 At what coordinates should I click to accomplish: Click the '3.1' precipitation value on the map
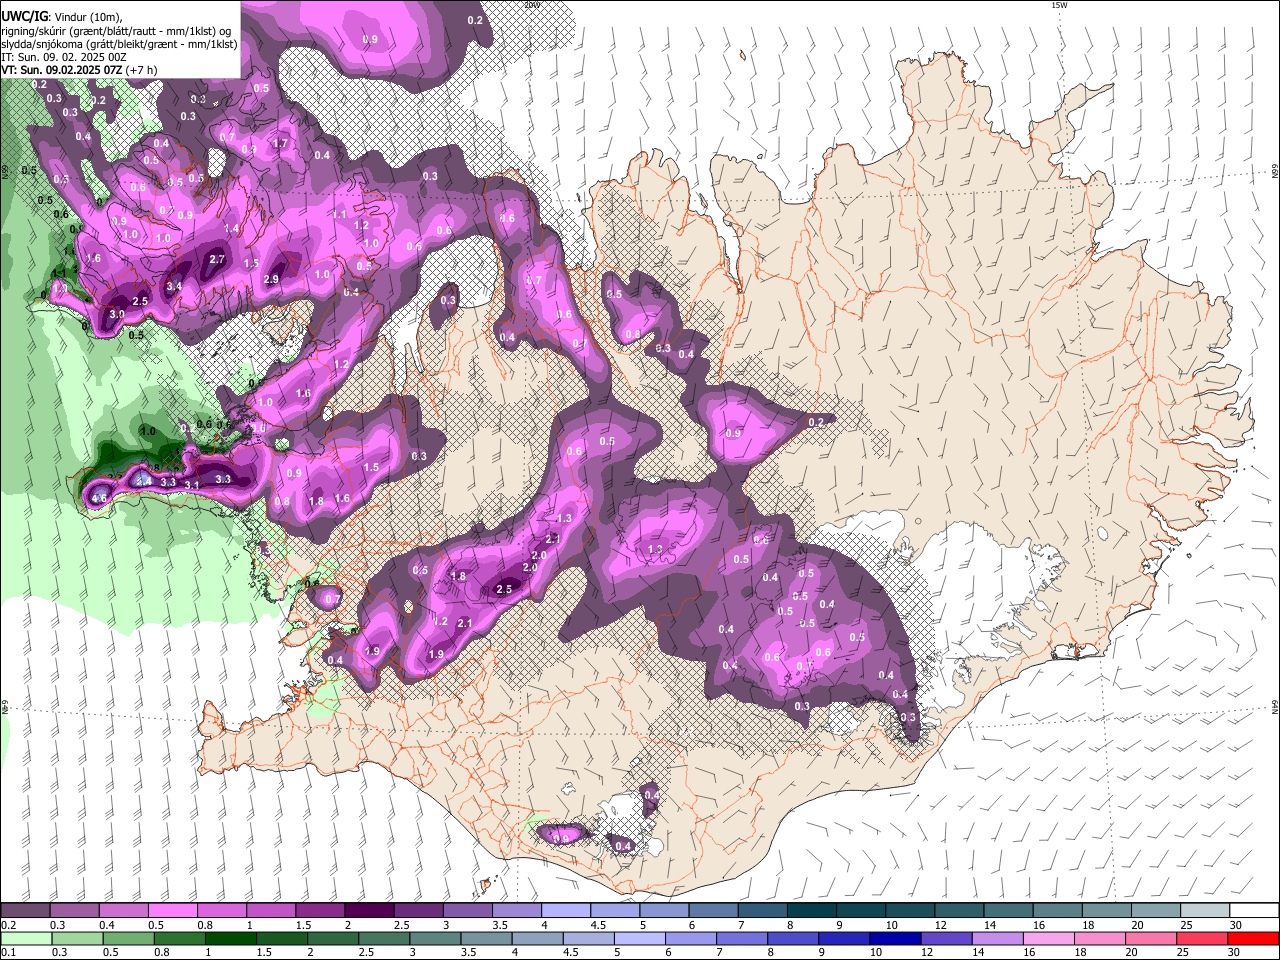pyautogui.click(x=193, y=485)
